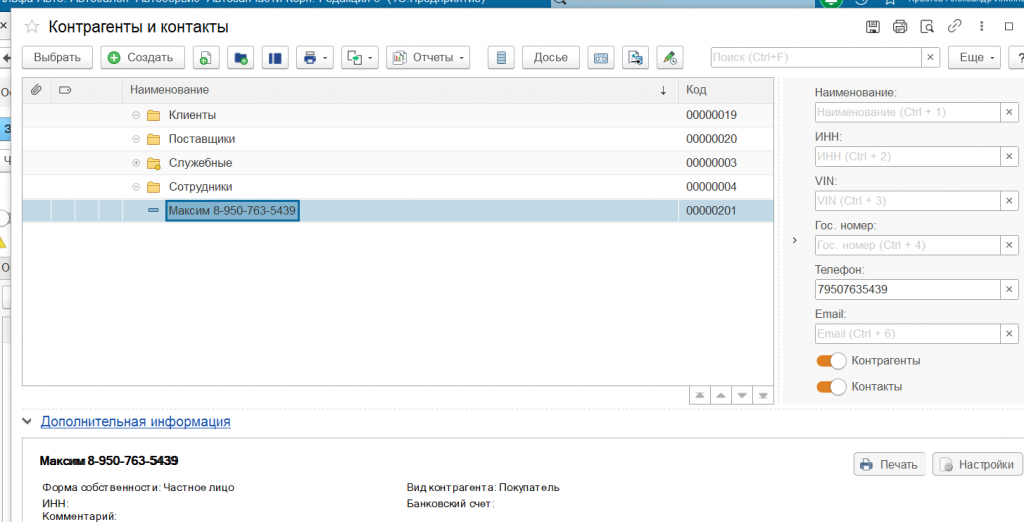Open the Отчеты dropdown menu

coord(428,58)
